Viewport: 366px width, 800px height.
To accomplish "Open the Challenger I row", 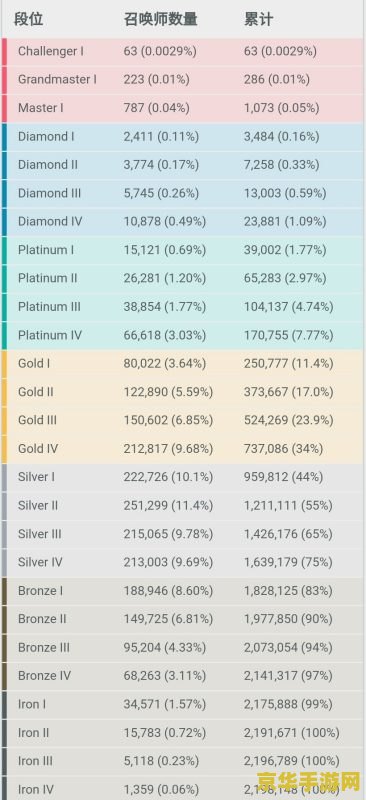I will click(183, 52).
